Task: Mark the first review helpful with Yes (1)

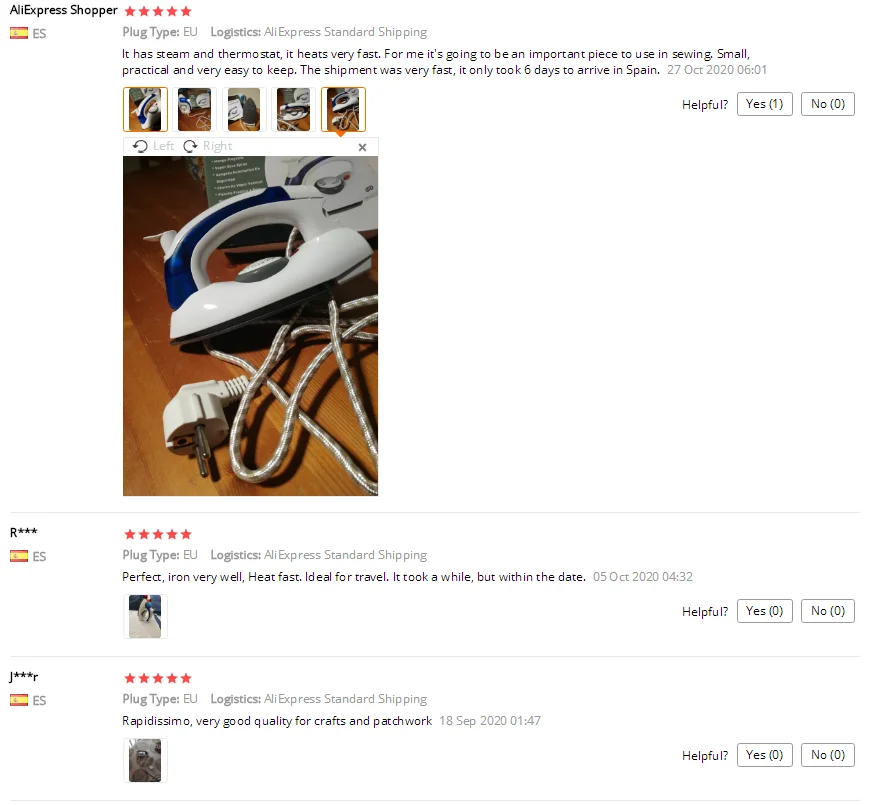Action: coord(764,104)
